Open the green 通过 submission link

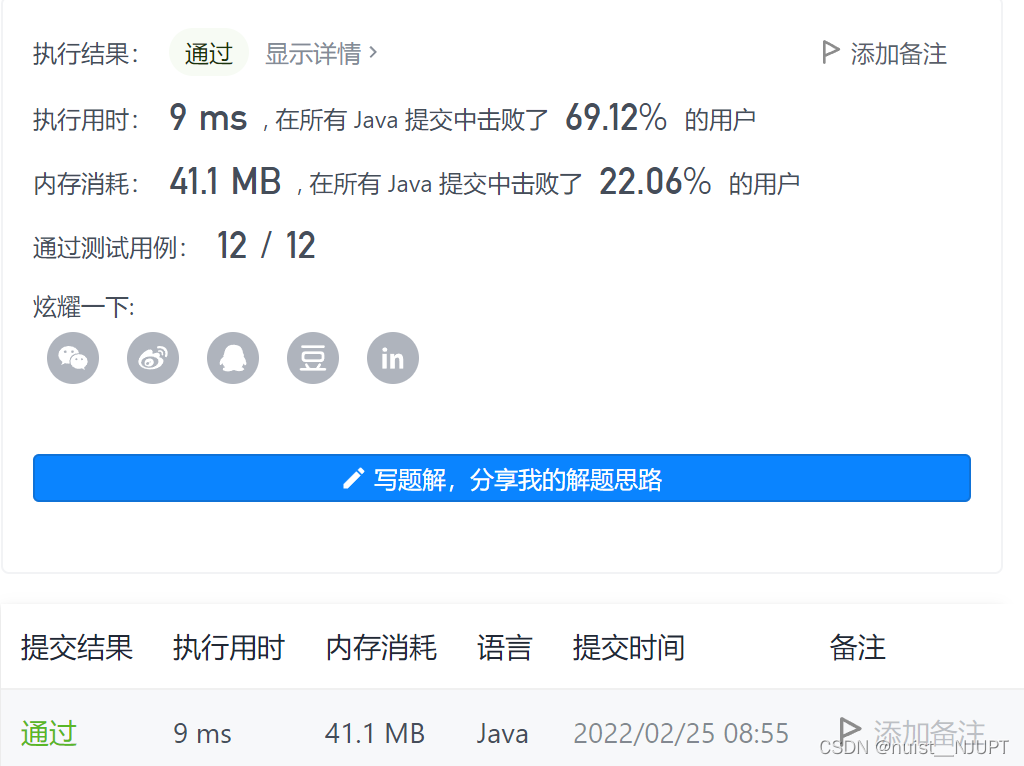coord(48,733)
